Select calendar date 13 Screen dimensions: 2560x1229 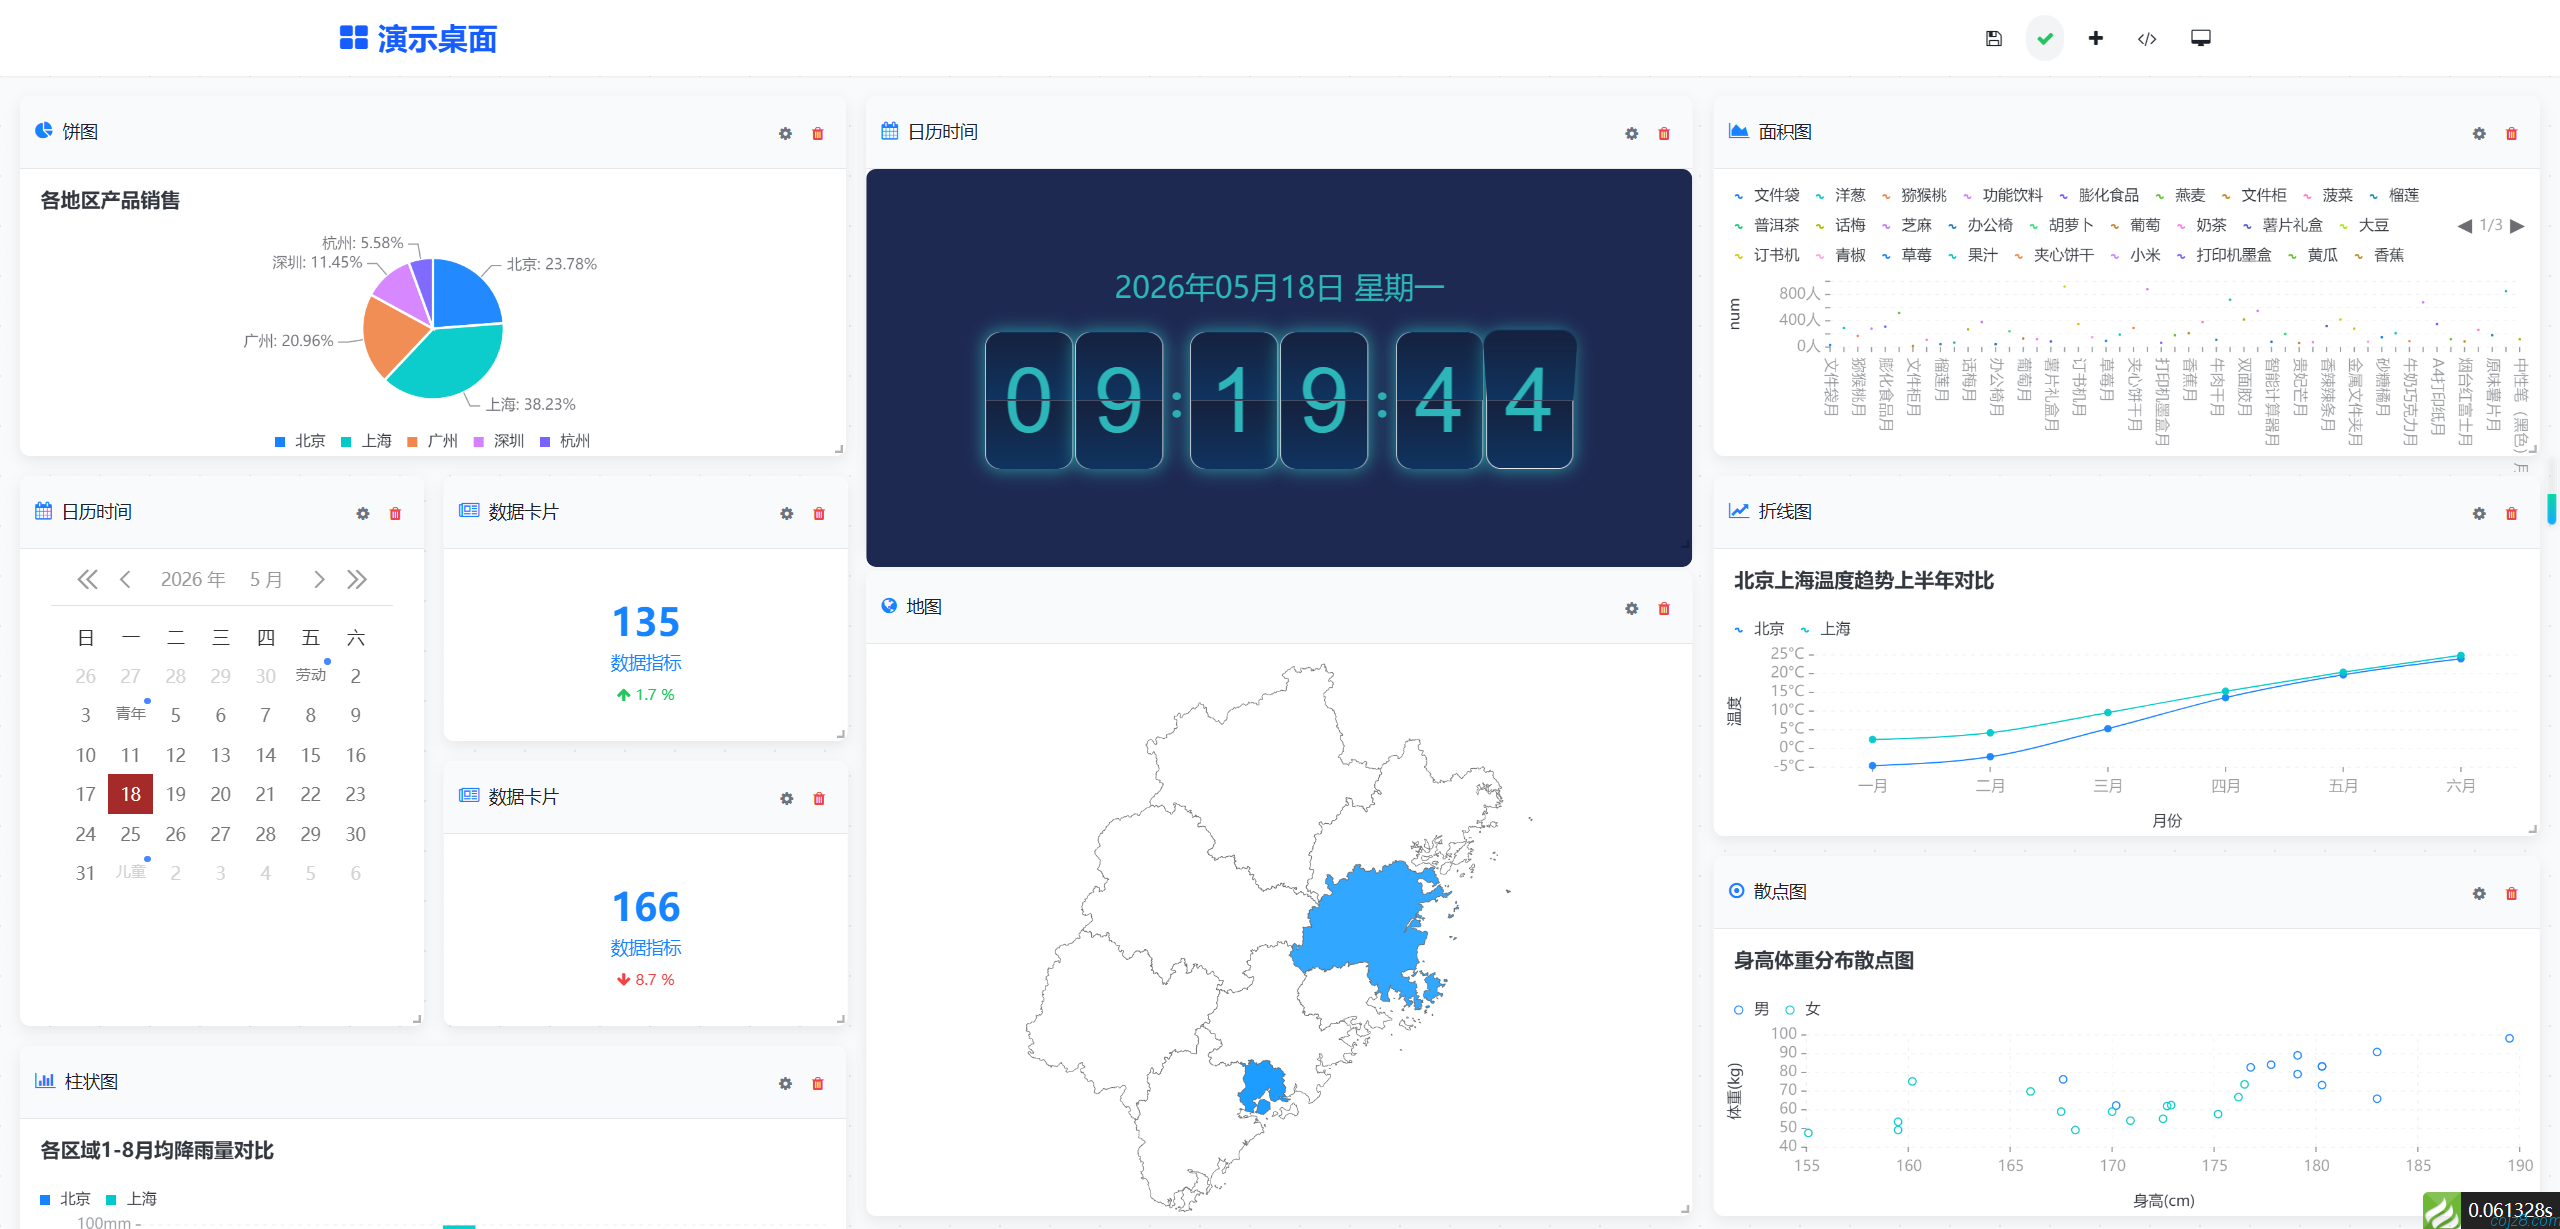221,755
